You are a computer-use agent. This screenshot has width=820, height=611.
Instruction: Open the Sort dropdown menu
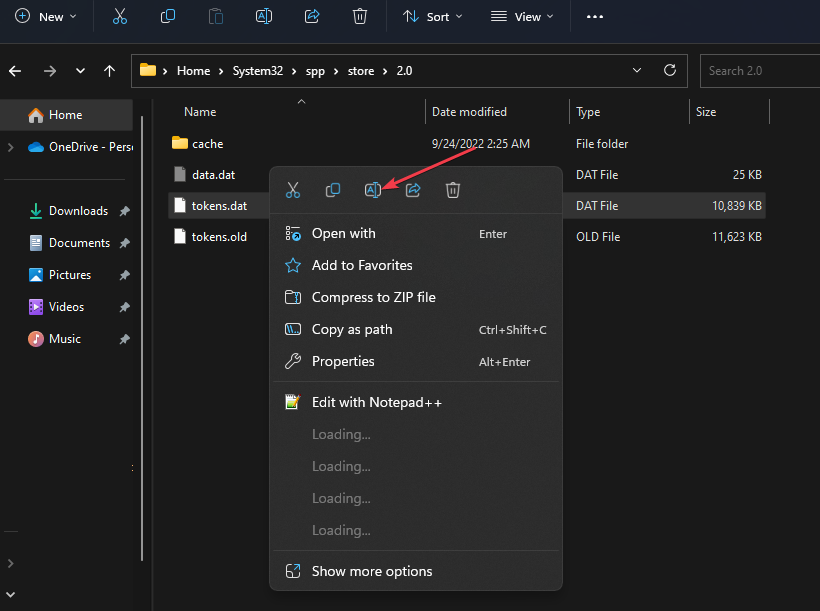click(x=433, y=17)
